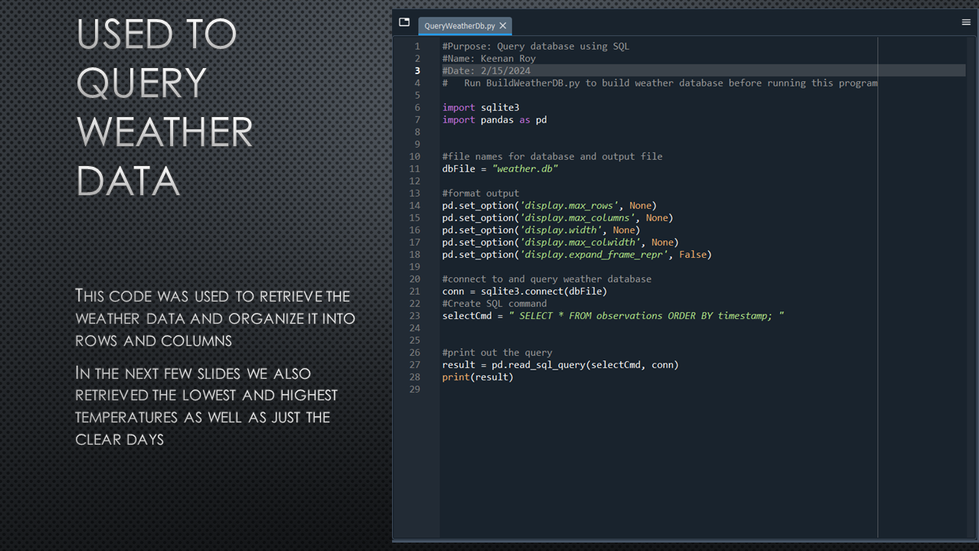979x551 pixels.
Task: Click the 'import pandas as pd' line
Action: [x=494, y=120]
